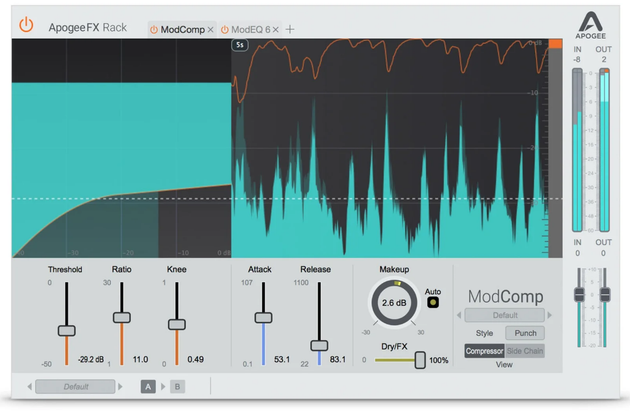
Task: Click the IN gain fader handle
Action: pyautogui.click(x=579, y=294)
